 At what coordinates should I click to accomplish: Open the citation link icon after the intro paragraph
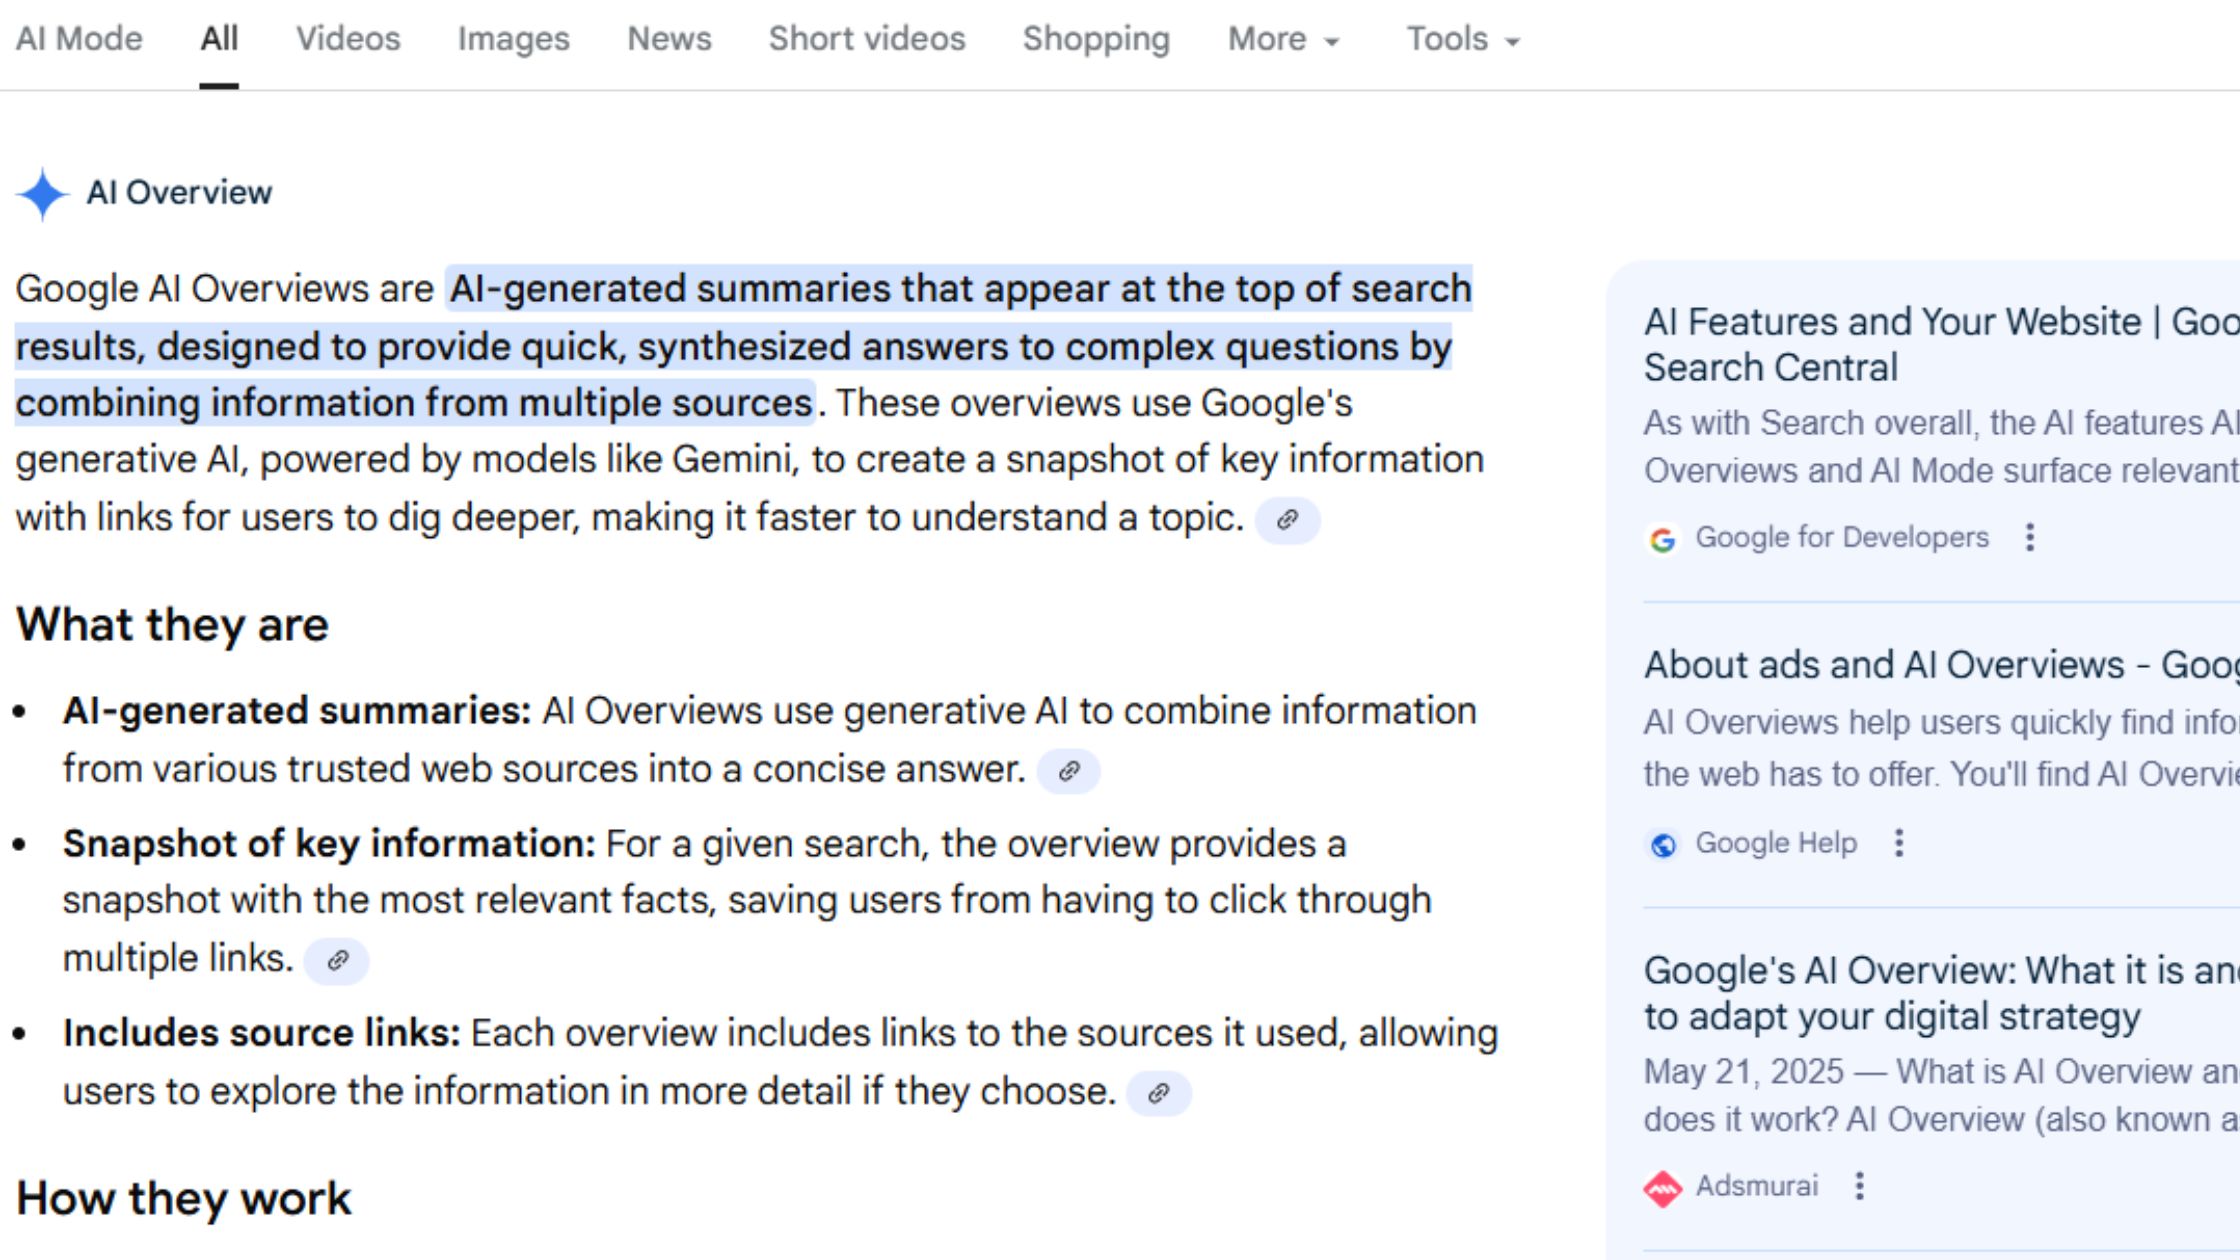coord(1288,520)
